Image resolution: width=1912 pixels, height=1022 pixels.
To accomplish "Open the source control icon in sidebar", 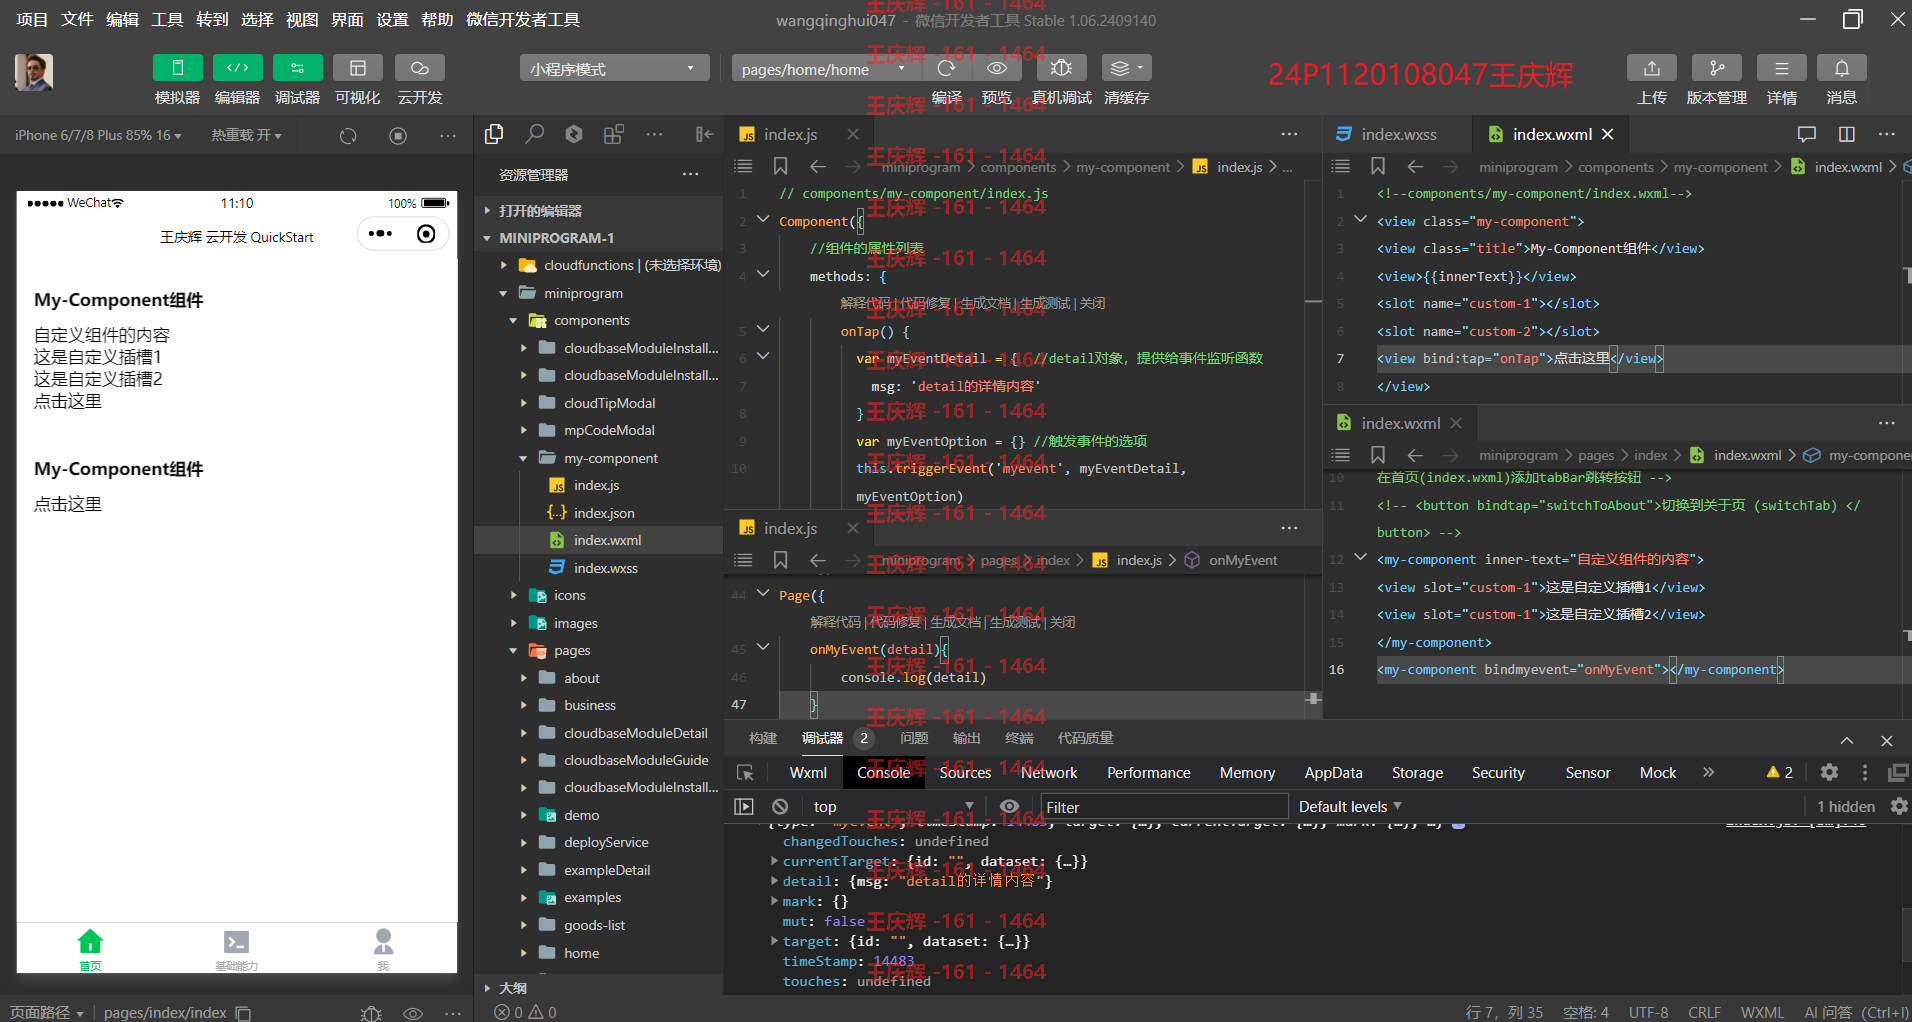I will [574, 134].
